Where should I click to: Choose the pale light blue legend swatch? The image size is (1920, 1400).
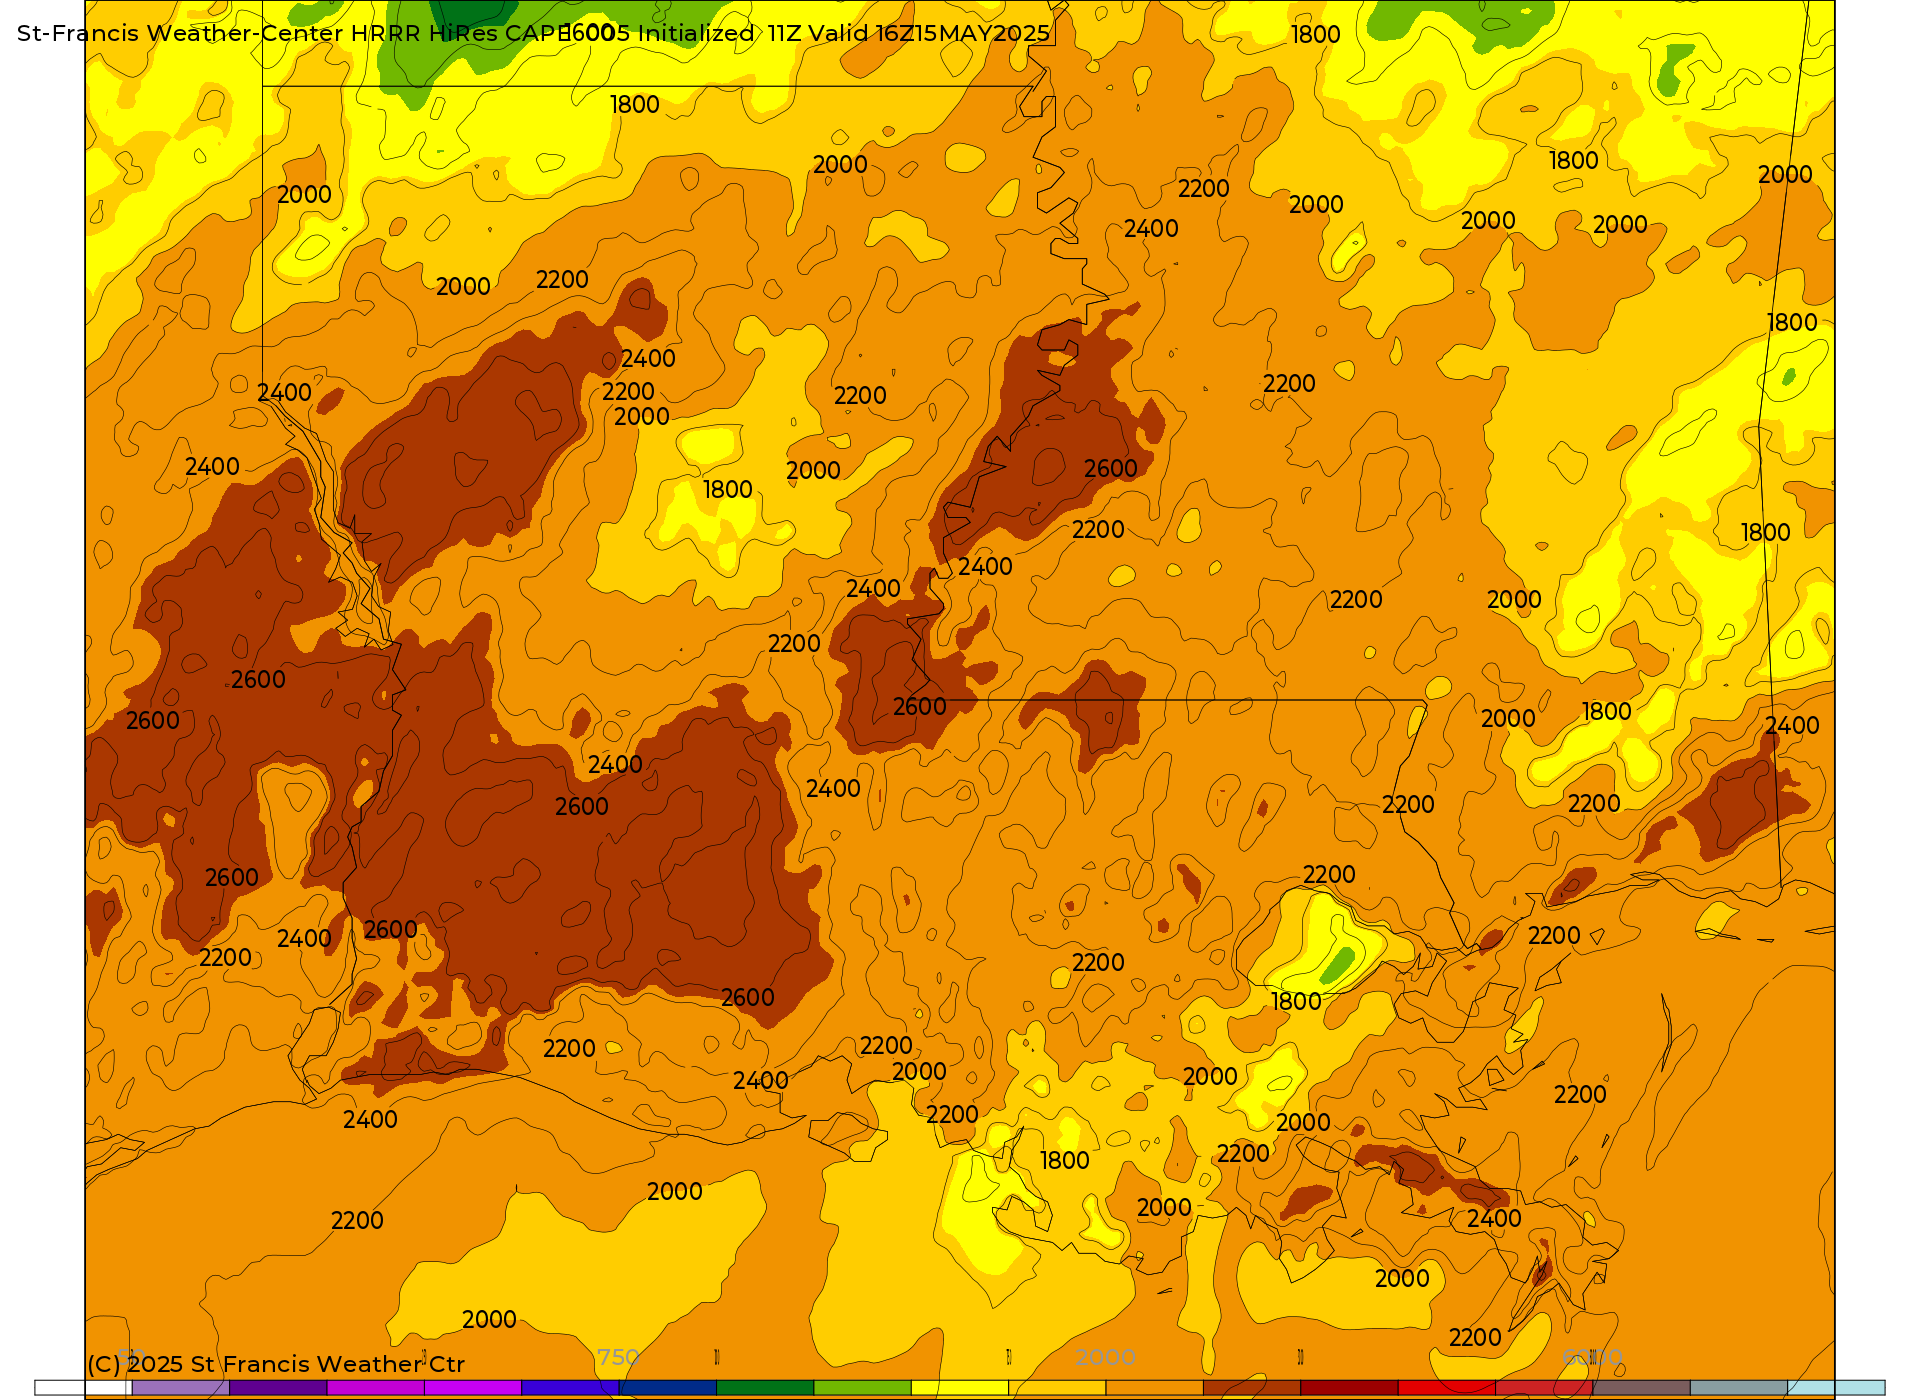coord(1836,1388)
